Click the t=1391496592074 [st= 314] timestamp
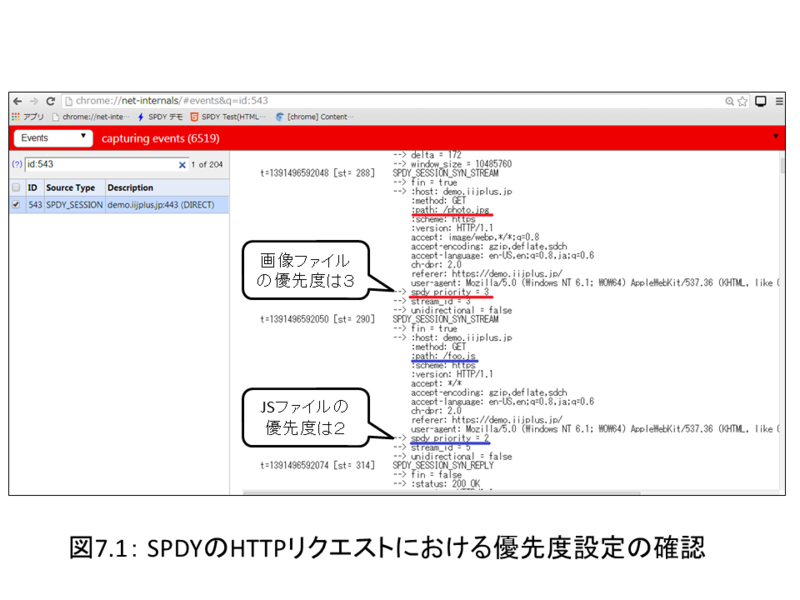Screen dimensions: 800x600 click(x=317, y=465)
